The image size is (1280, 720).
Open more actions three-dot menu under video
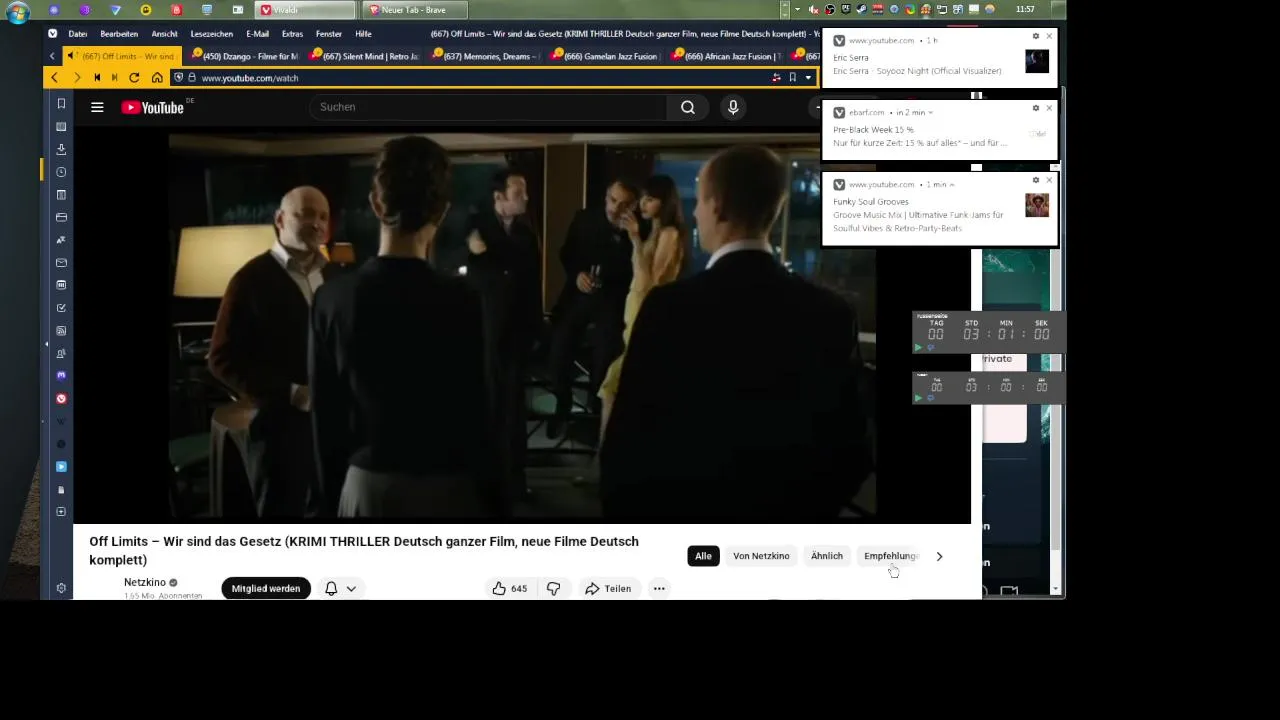pyautogui.click(x=659, y=589)
